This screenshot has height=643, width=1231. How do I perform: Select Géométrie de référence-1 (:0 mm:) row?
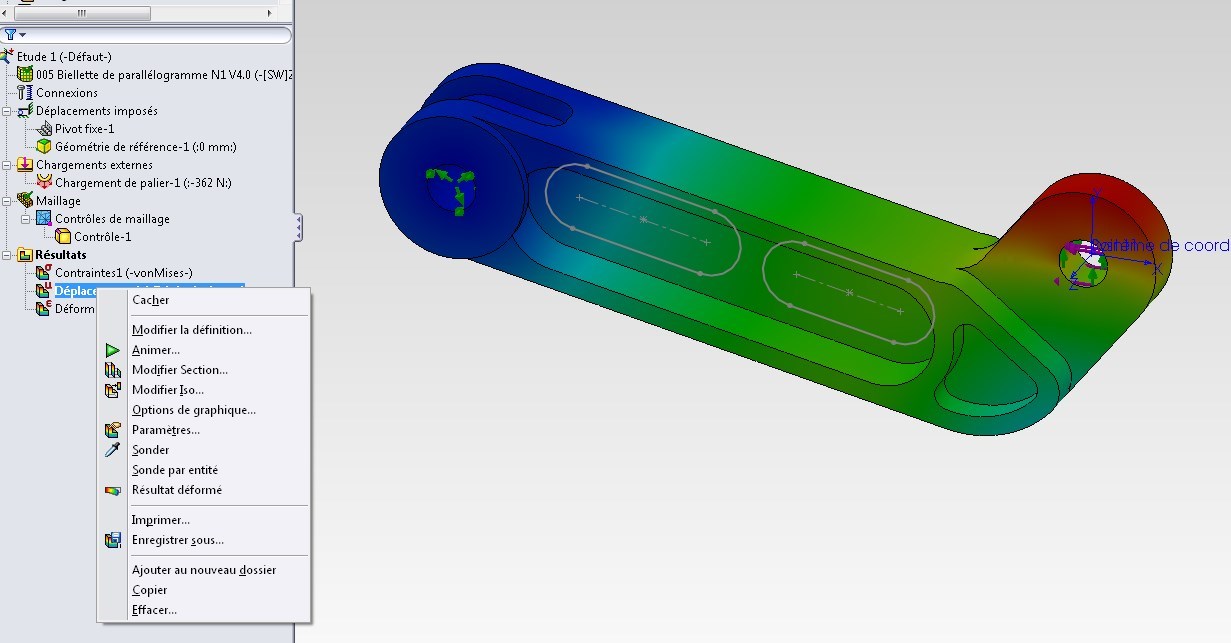pyautogui.click(x=145, y=146)
